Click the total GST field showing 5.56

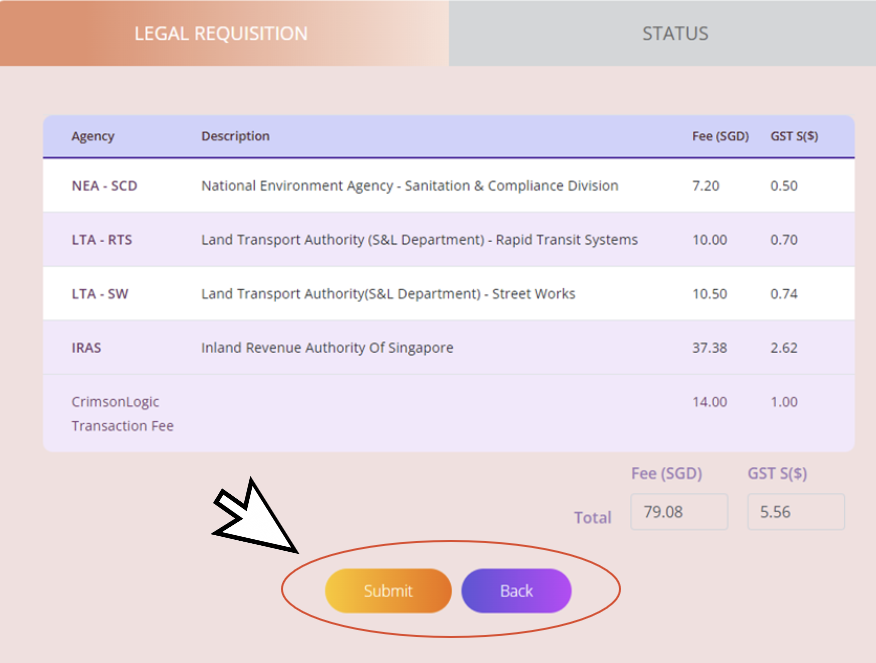click(x=795, y=512)
